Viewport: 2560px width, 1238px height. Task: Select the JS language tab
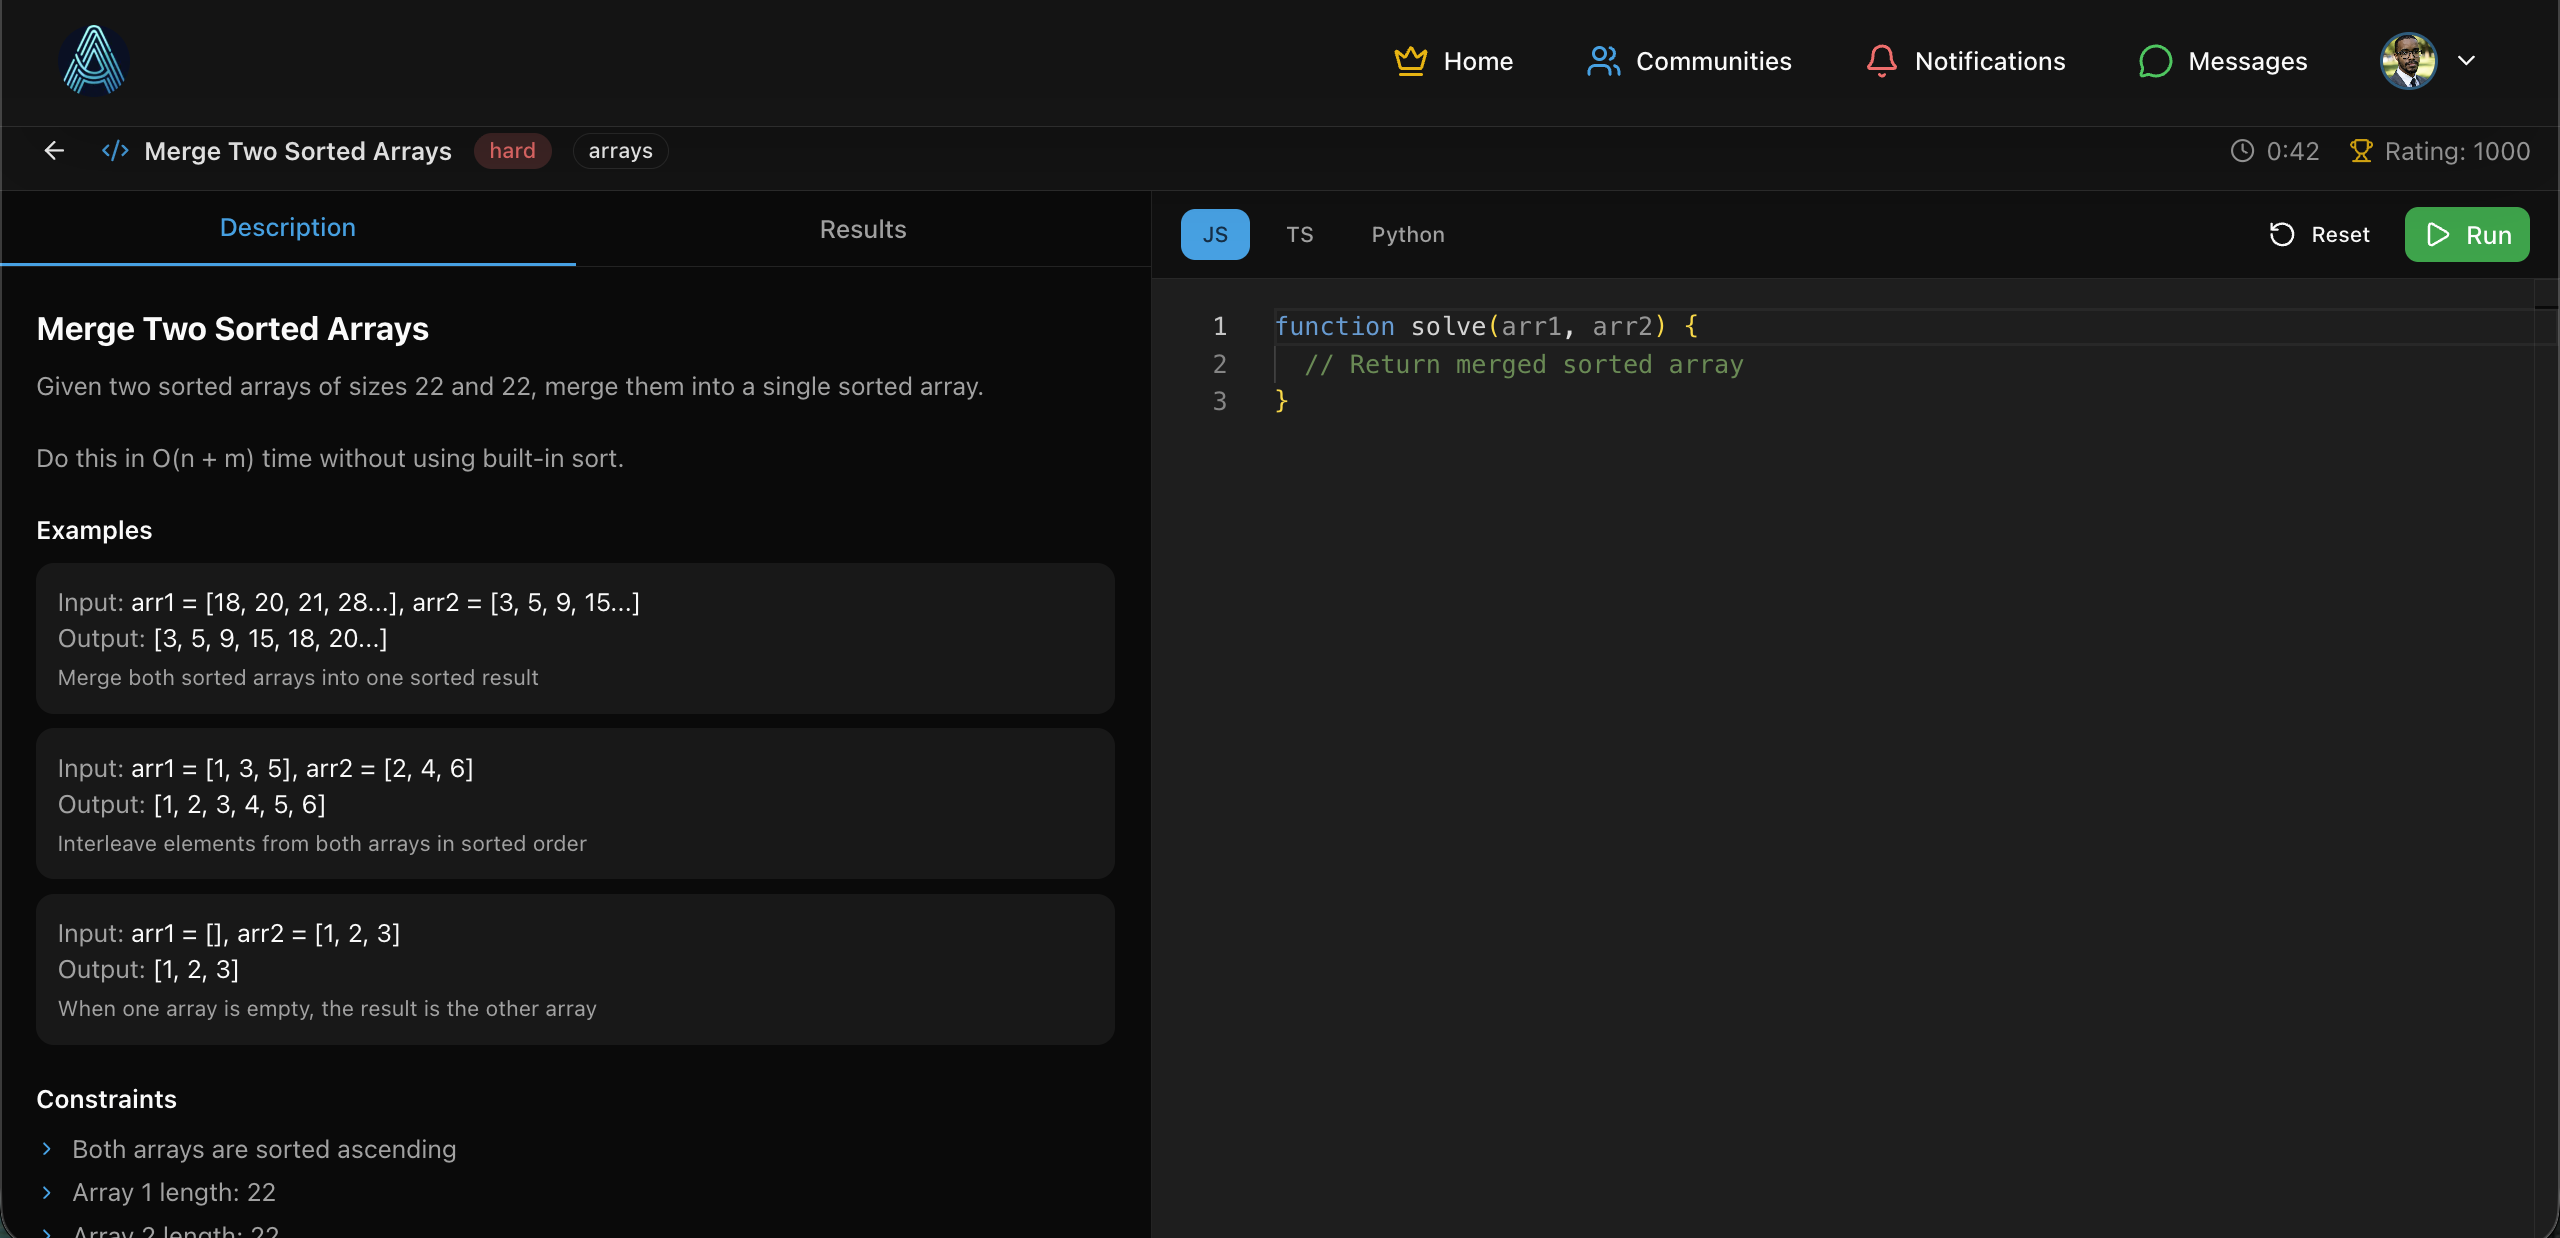tap(1215, 235)
